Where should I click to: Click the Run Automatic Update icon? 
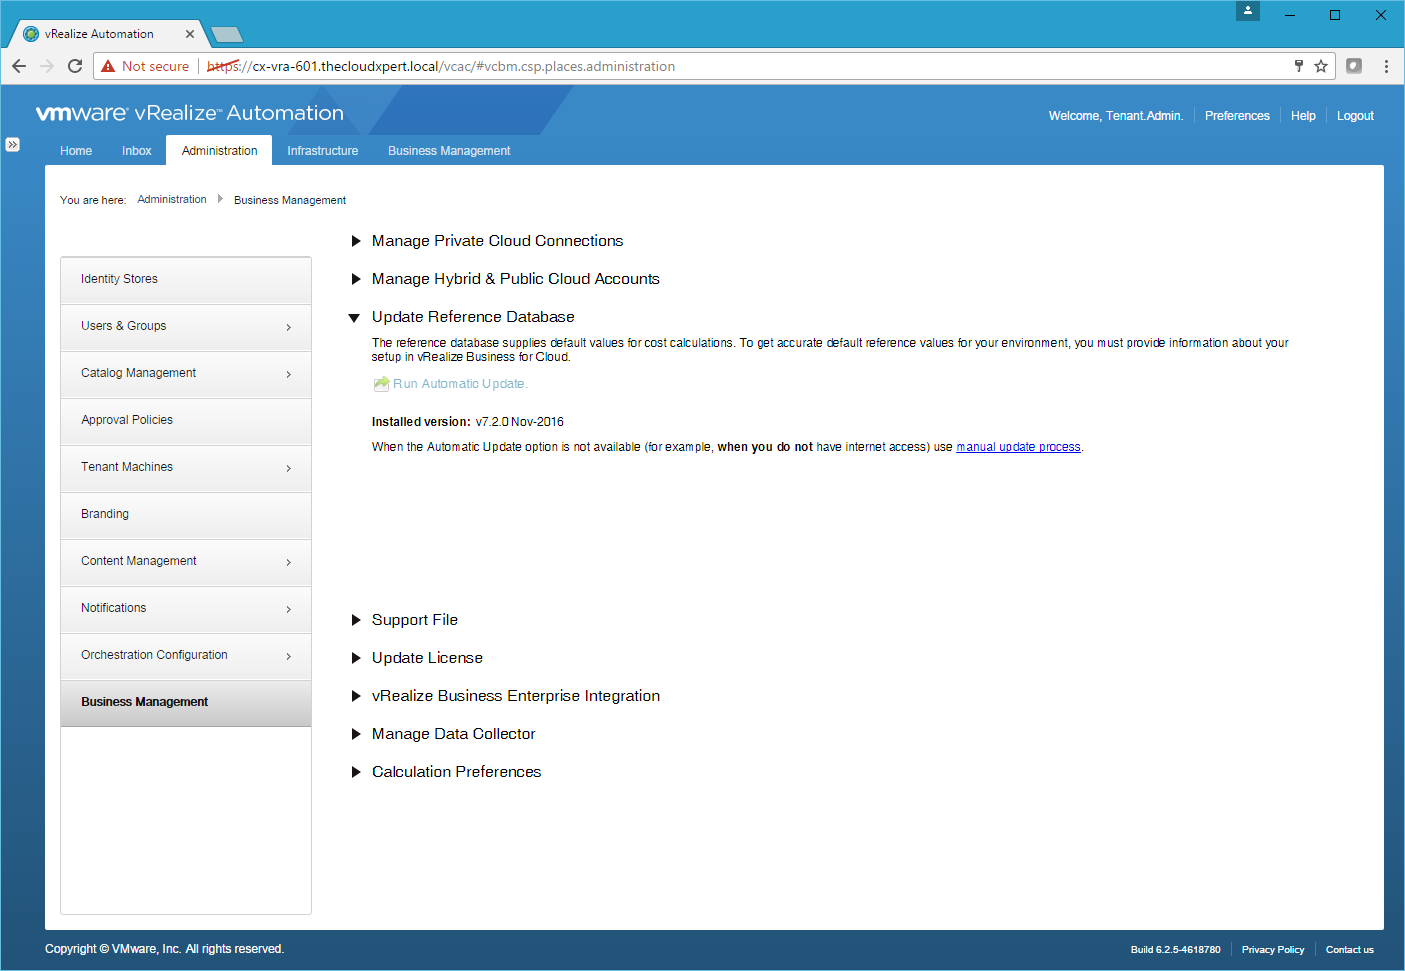[x=381, y=384]
